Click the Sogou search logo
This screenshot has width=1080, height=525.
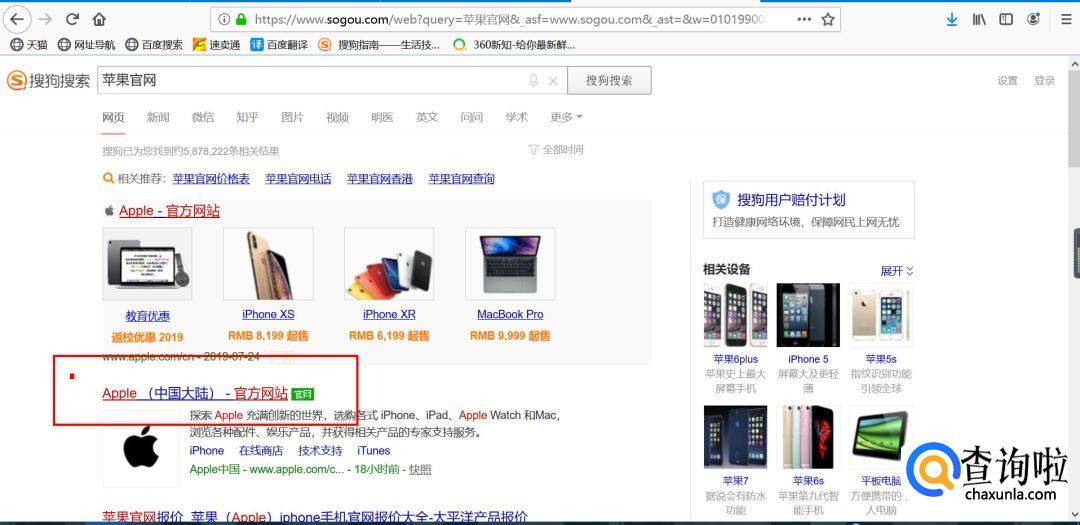point(48,81)
